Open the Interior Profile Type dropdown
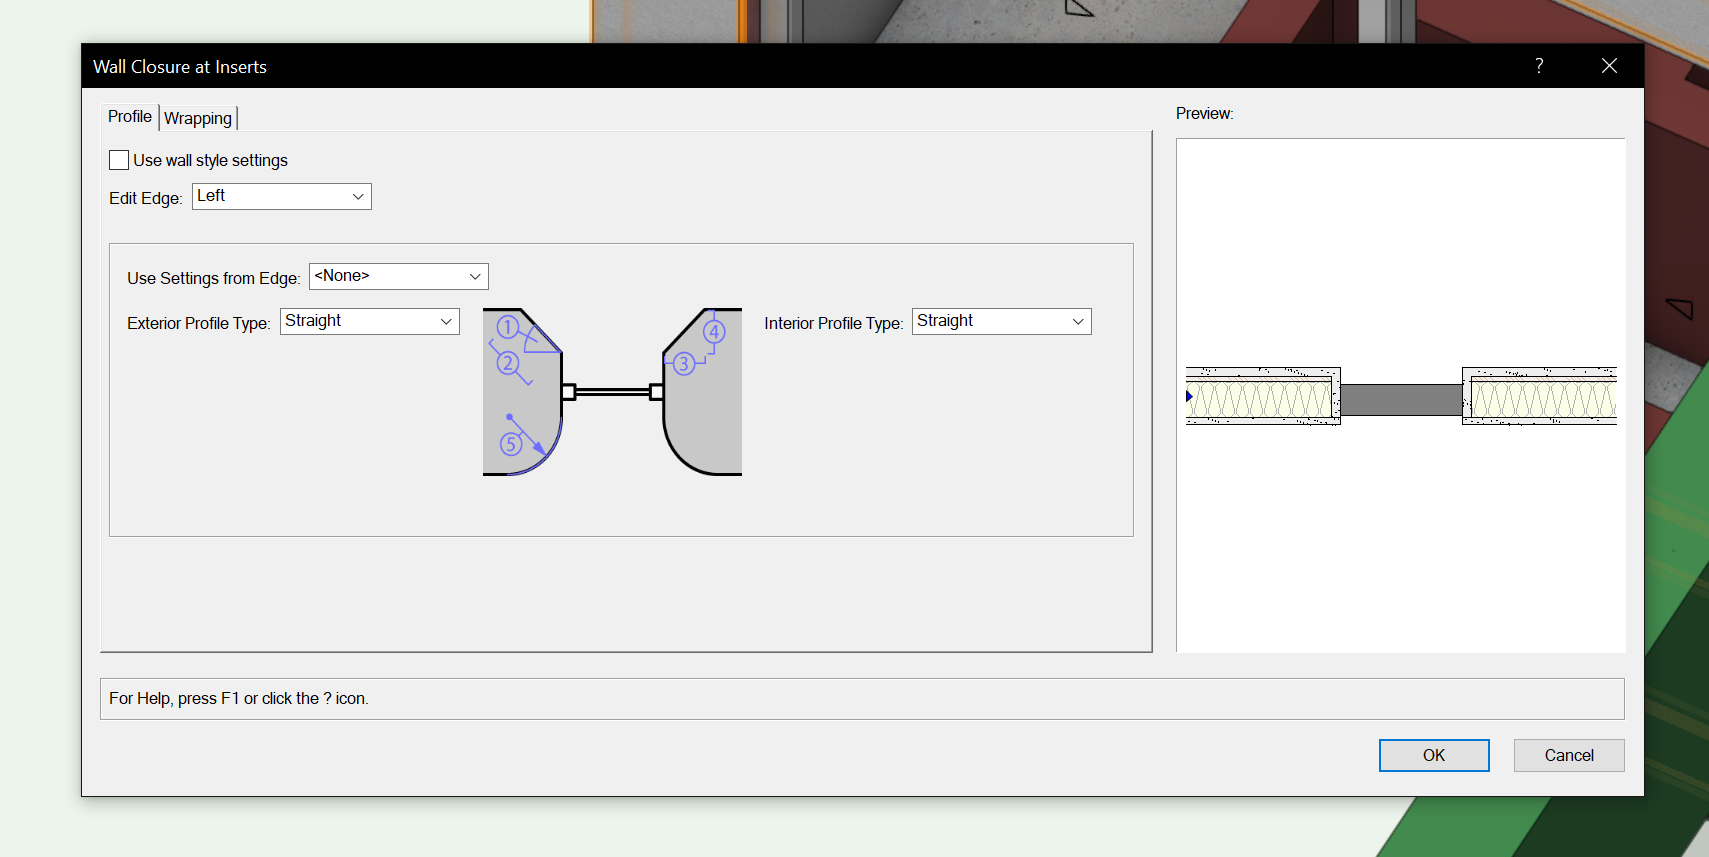1709x857 pixels. pyautogui.click(x=1001, y=322)
